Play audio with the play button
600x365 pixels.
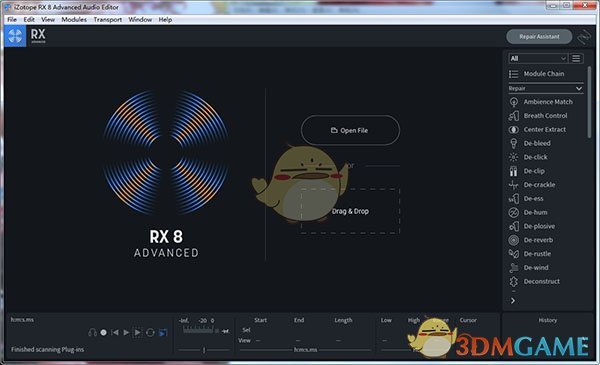coord(126,332)
